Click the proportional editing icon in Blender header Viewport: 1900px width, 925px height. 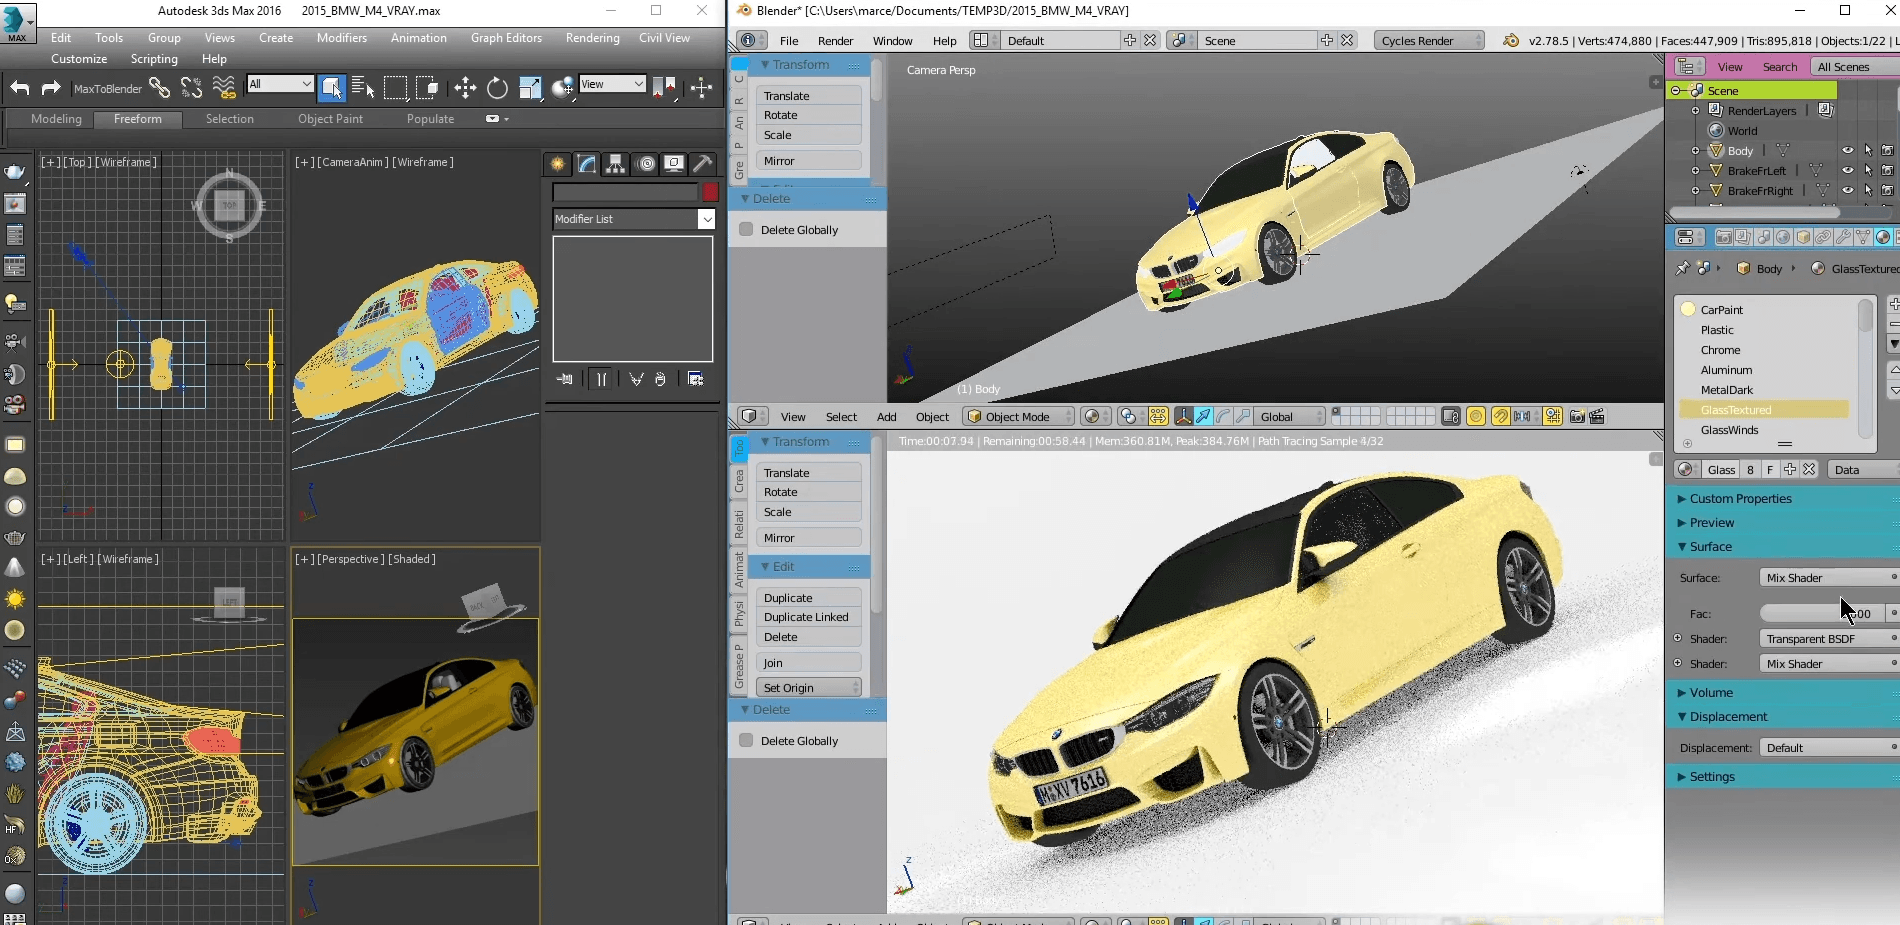(x=1475, y=417)
